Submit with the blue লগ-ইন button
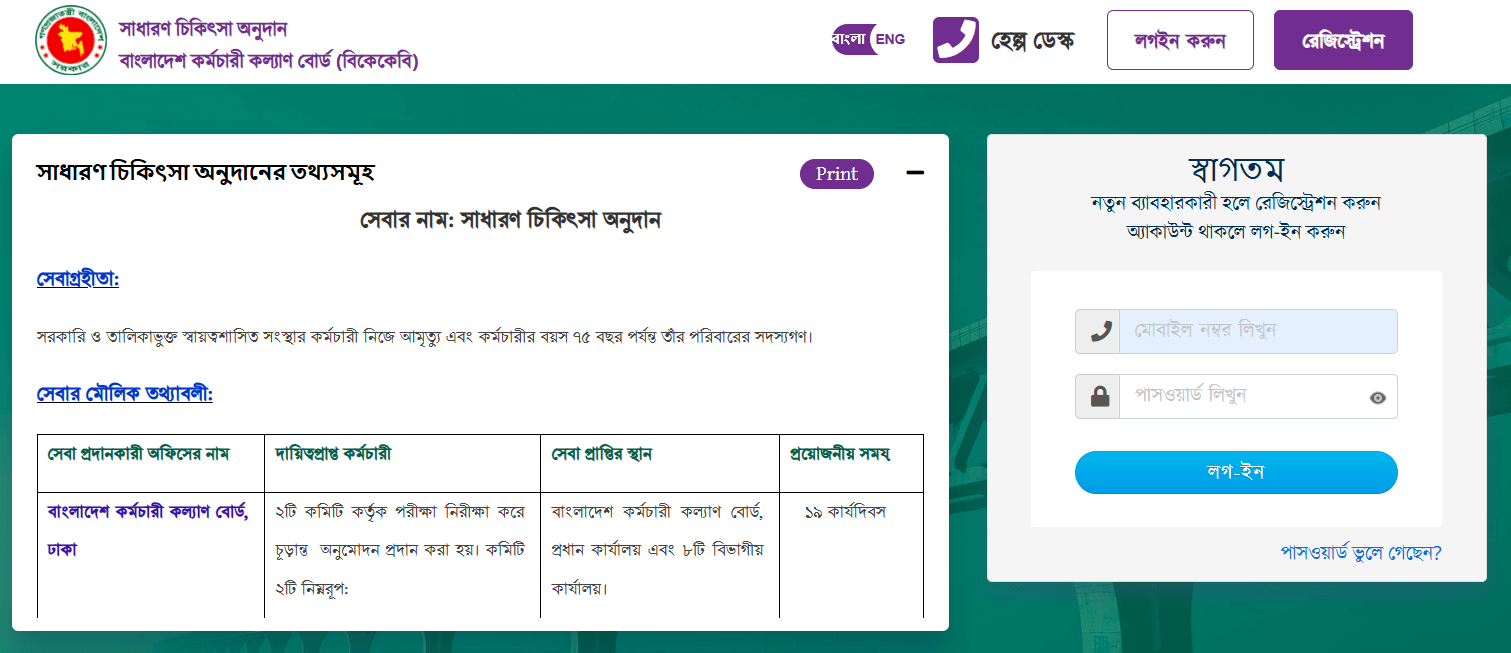1511x653 pixels. 1235,472
